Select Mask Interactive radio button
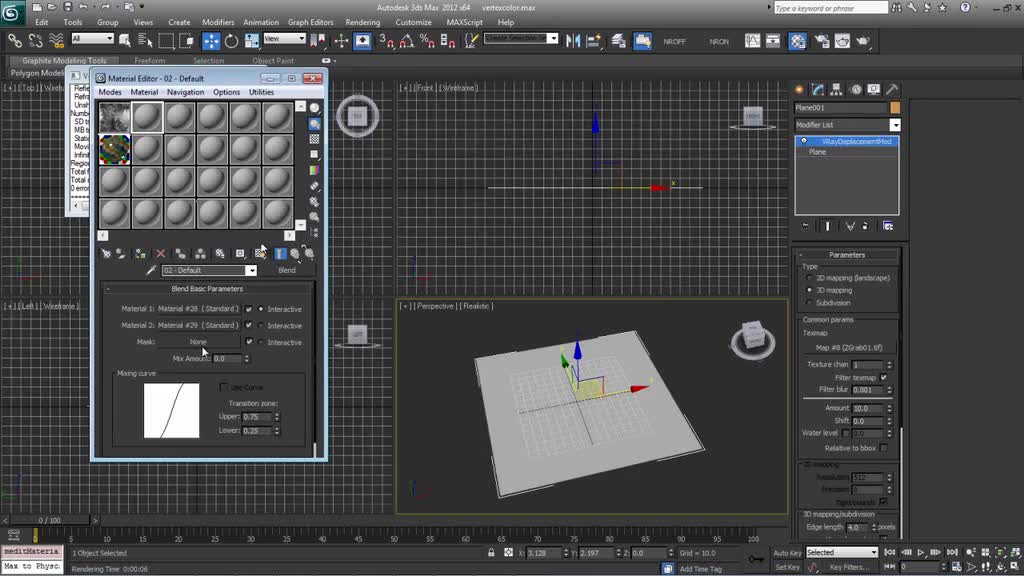The width and height of the screenshot is (1024, 576). coord(261,342)
